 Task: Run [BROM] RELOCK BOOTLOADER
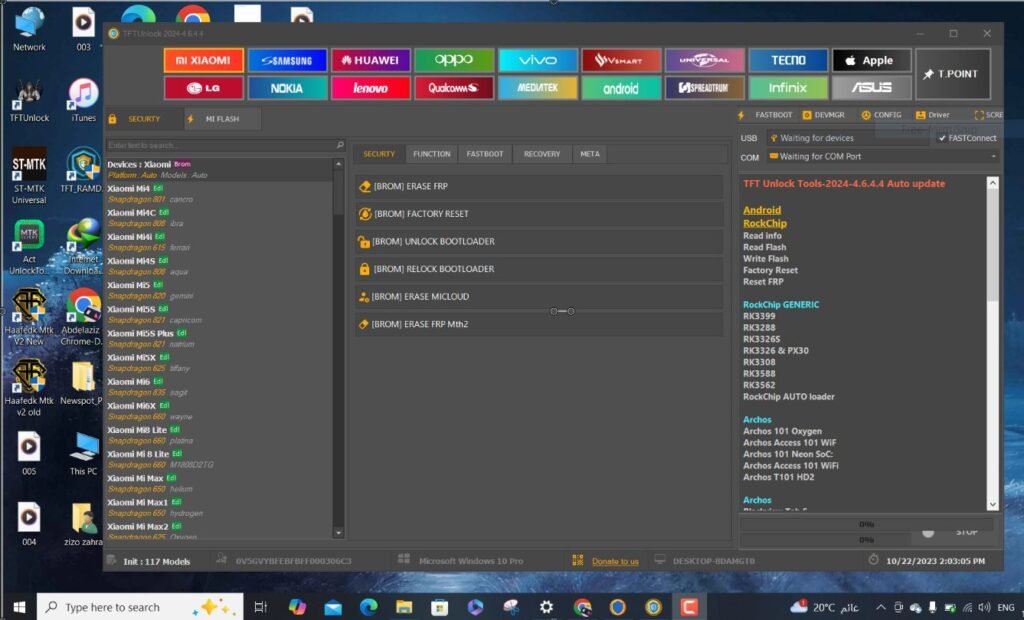(539, 269)
